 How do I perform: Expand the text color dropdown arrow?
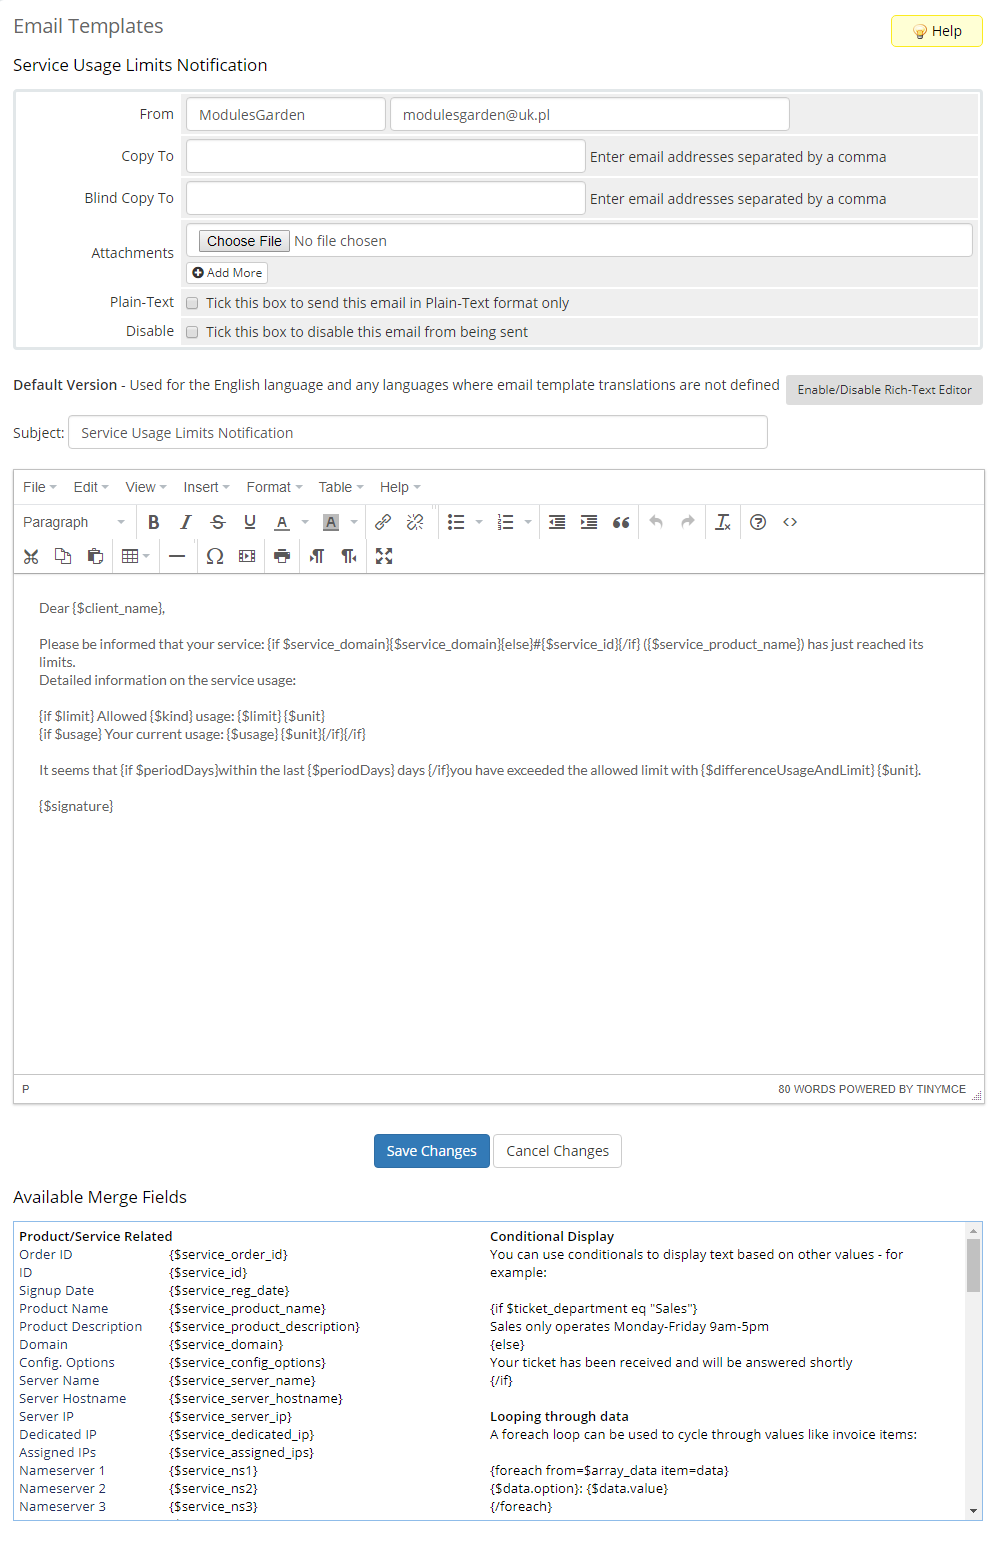pos(305,522)
